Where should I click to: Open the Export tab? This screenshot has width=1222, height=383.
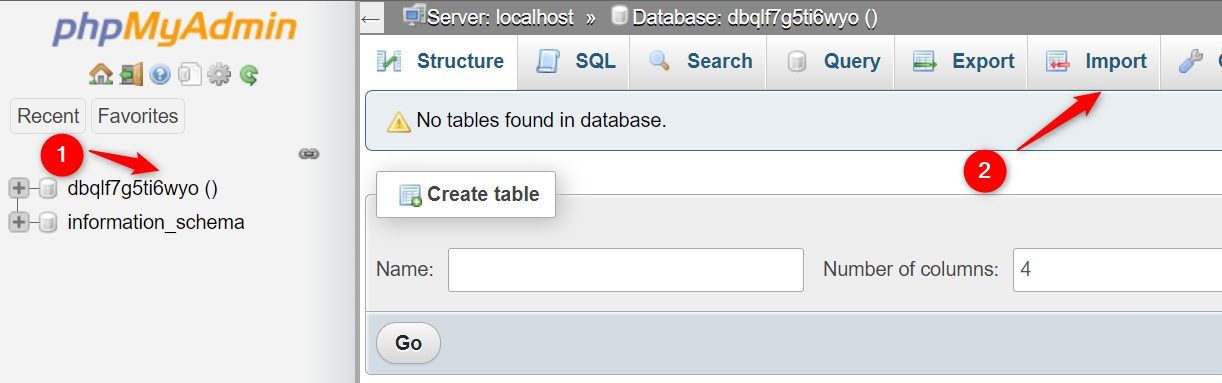pyautogui.click(x=963, y=61)
